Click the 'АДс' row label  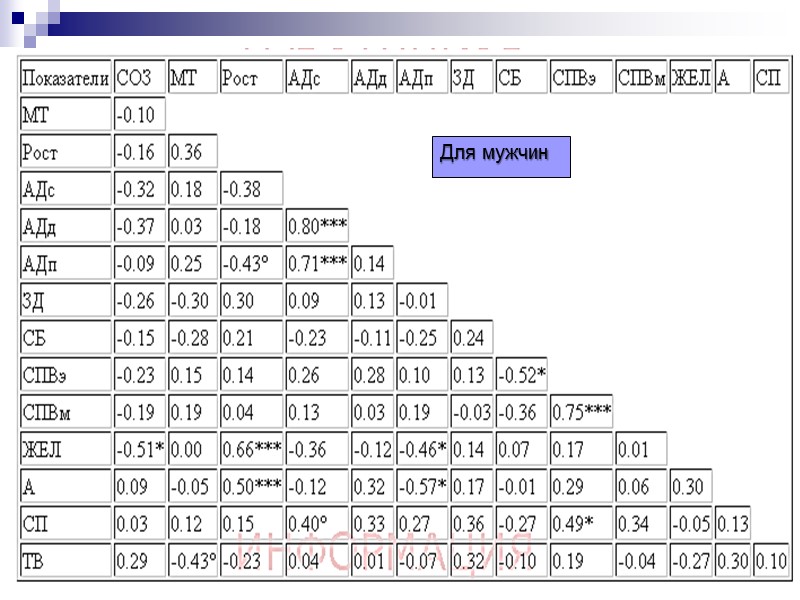[65, 189]
